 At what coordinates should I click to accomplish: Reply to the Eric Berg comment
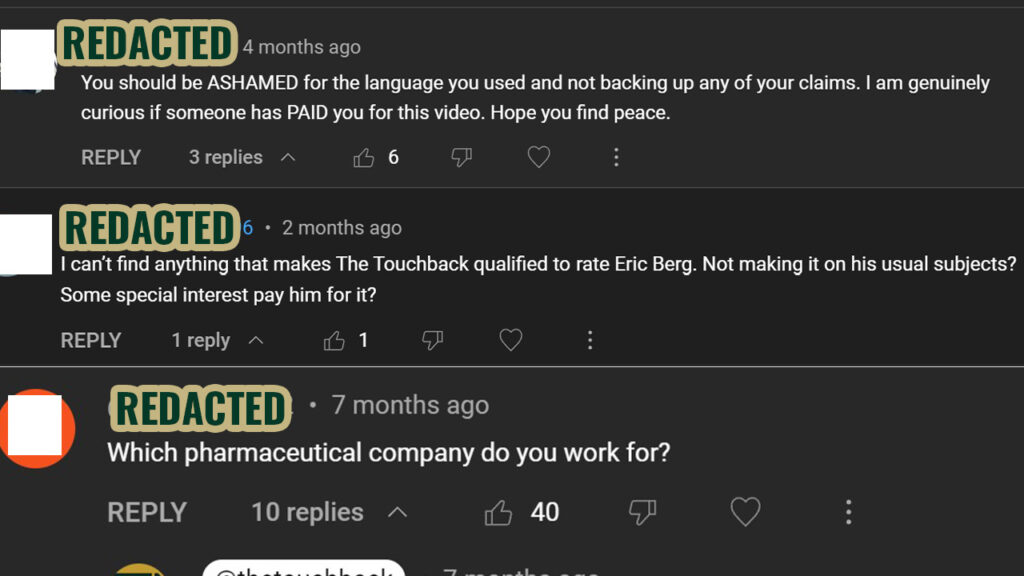coord(91,341)
